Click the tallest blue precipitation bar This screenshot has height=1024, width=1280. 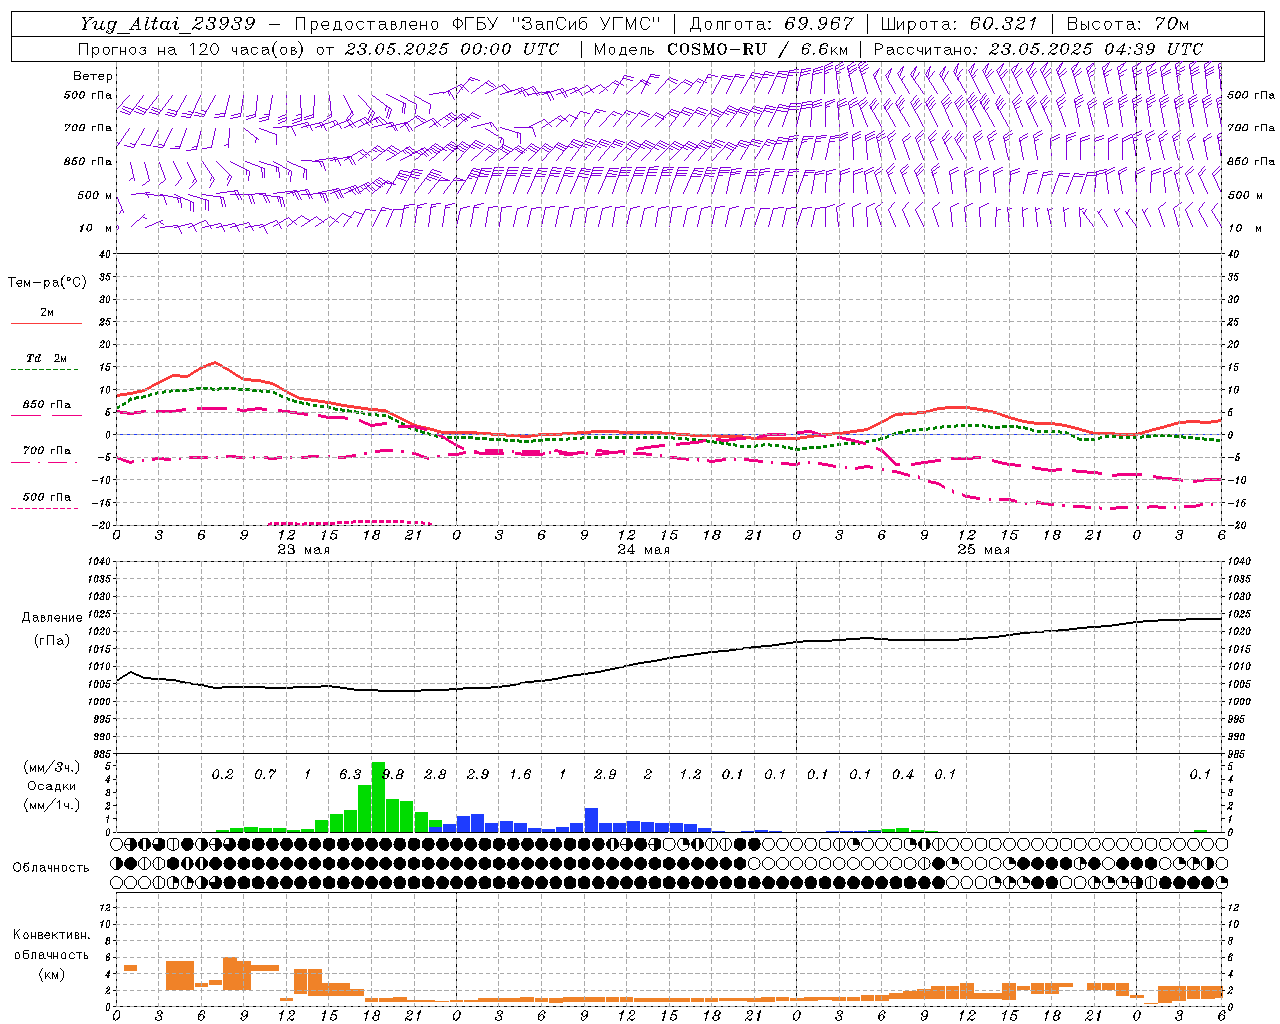point(591,820)
